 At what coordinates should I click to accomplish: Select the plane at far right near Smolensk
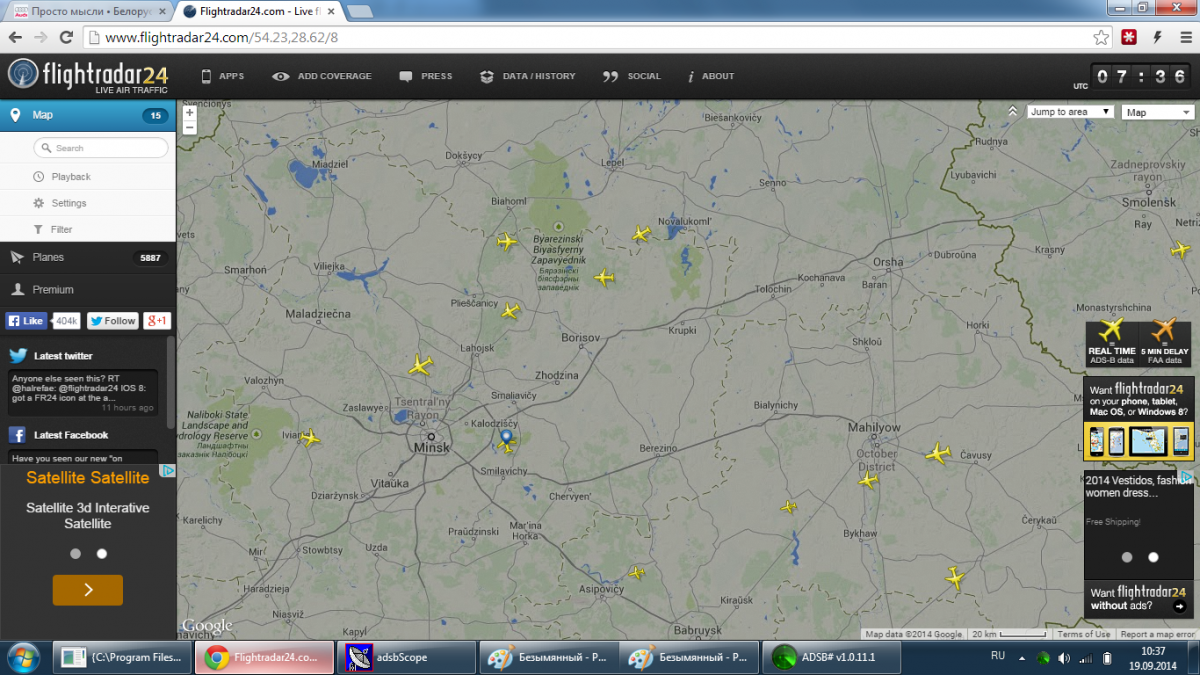[1181, 249]
